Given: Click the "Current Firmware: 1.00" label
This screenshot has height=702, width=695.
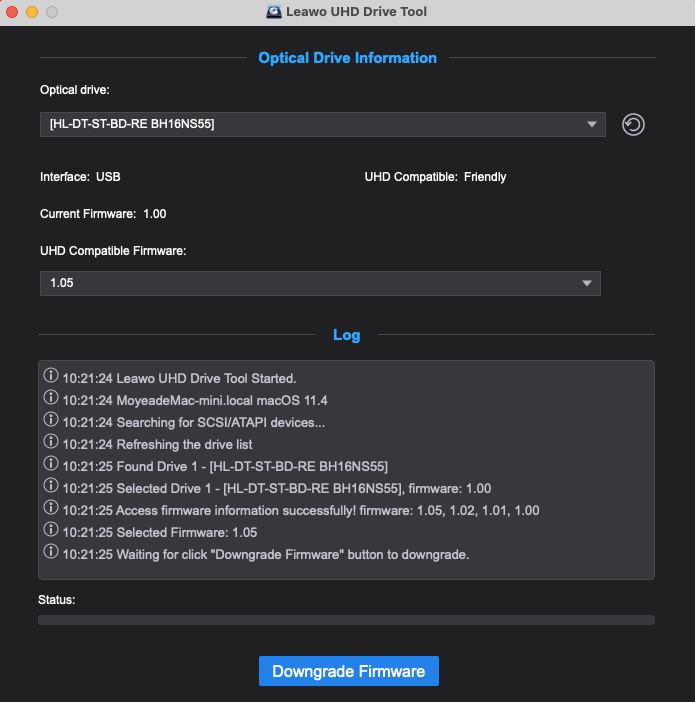Looking at the screenshot, I should click(103, 214).
